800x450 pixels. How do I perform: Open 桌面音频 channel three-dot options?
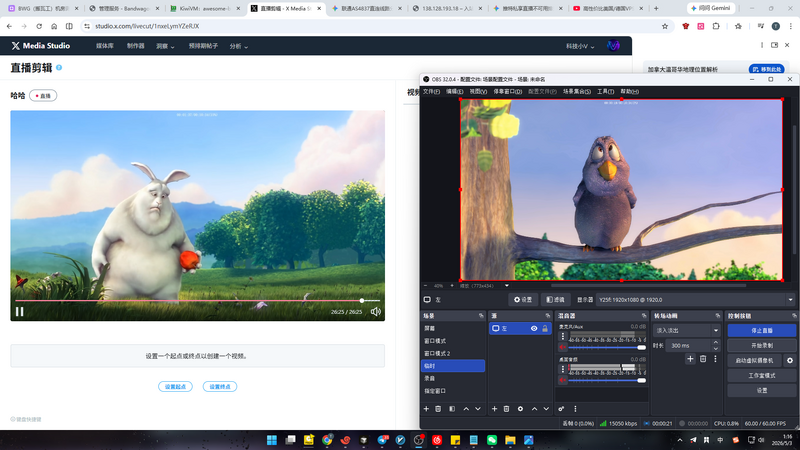(563, 369)
